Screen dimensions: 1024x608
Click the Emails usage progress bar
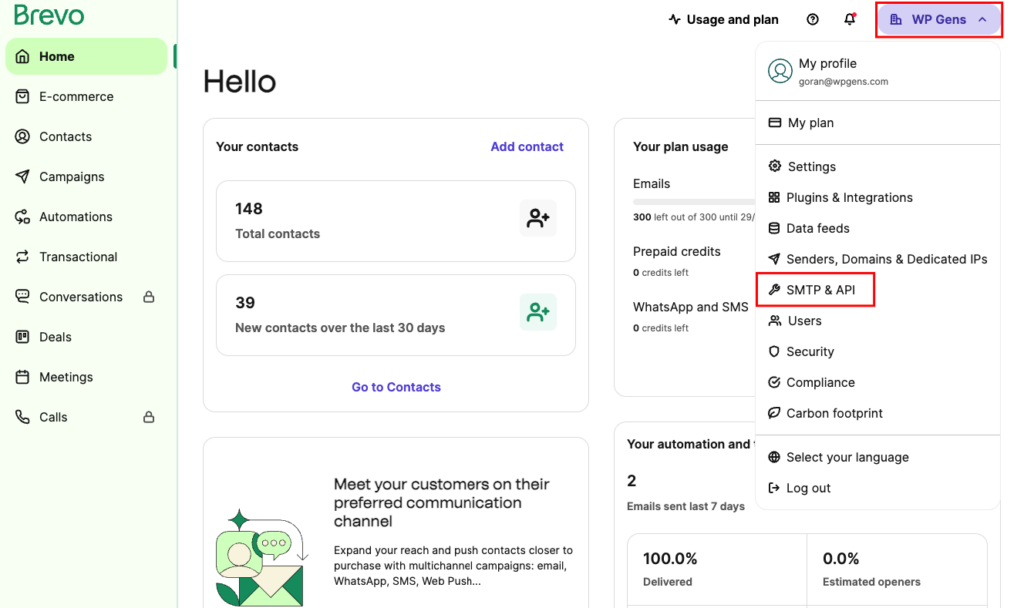[x=693, y=202]
